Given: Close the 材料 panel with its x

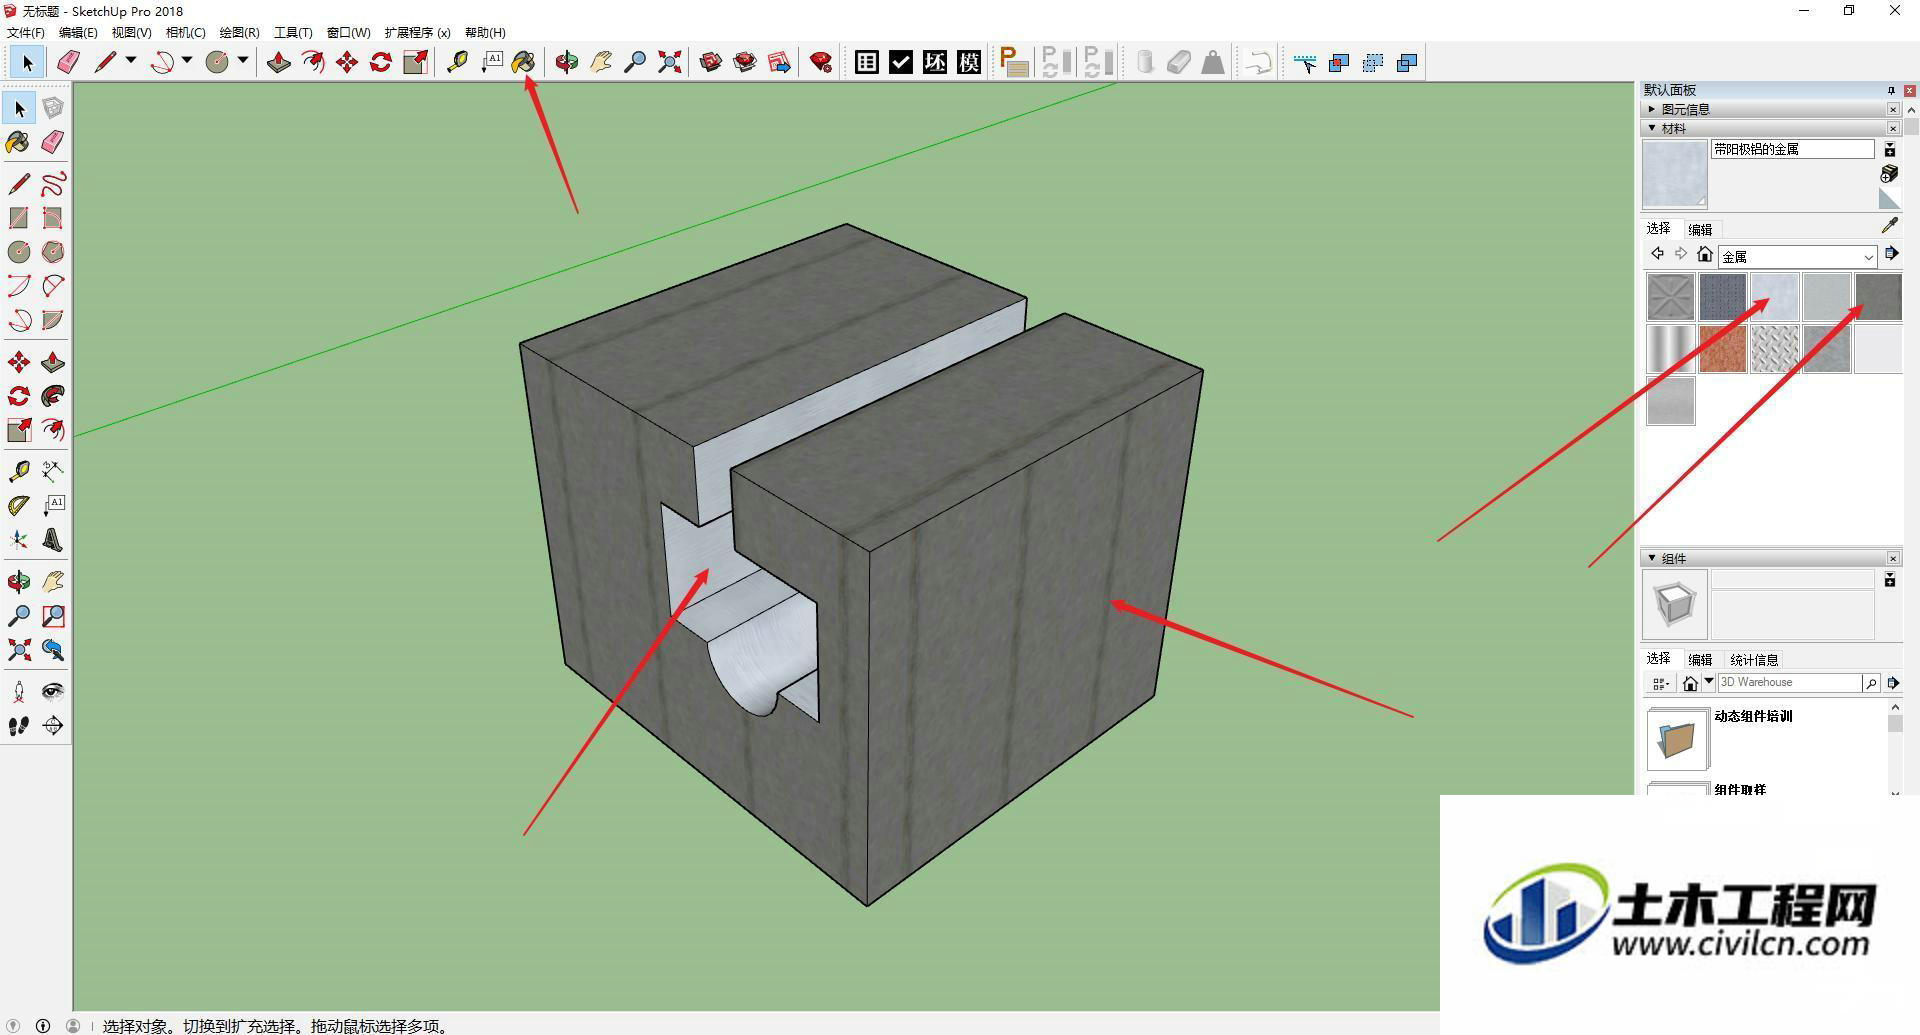Looking at the screenshot, I should [1893, 128].
